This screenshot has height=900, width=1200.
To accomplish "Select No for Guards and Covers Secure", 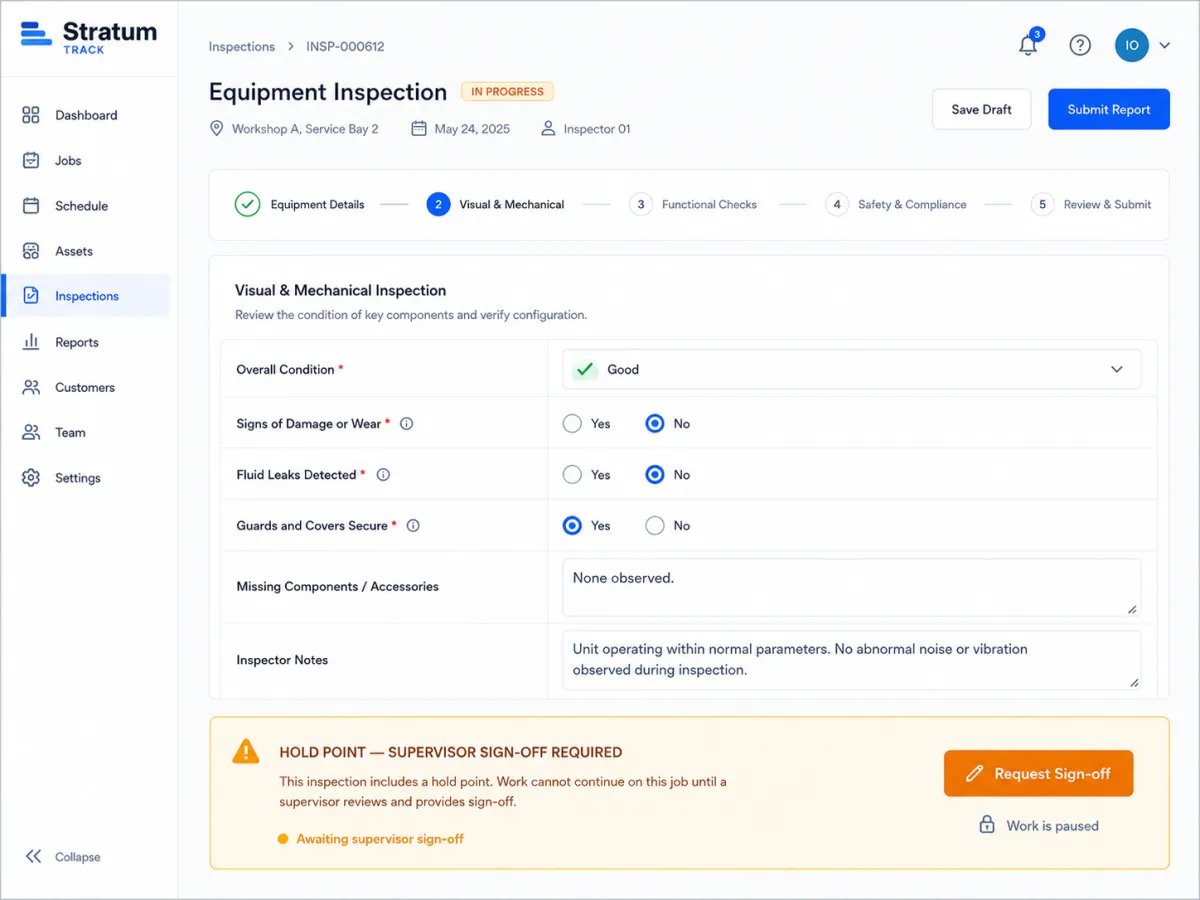I will point(655,526).
